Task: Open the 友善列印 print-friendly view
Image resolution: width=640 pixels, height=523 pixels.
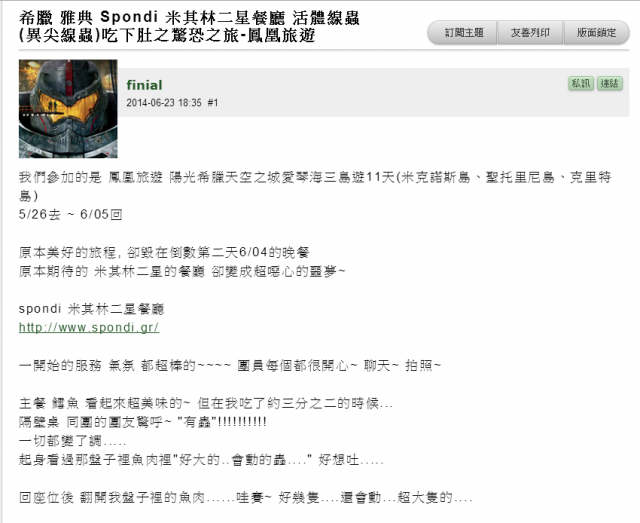Action: click(530, 33)
